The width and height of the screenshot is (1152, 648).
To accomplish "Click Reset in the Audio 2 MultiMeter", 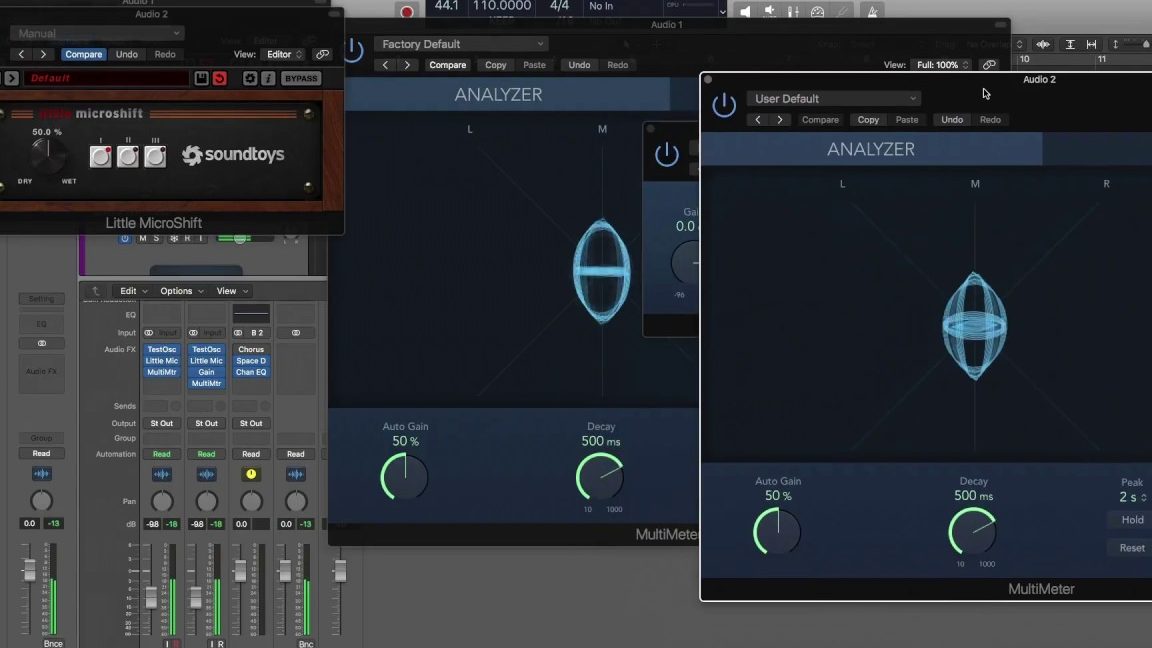I will pyautogui.click(x=1130, y=547).
